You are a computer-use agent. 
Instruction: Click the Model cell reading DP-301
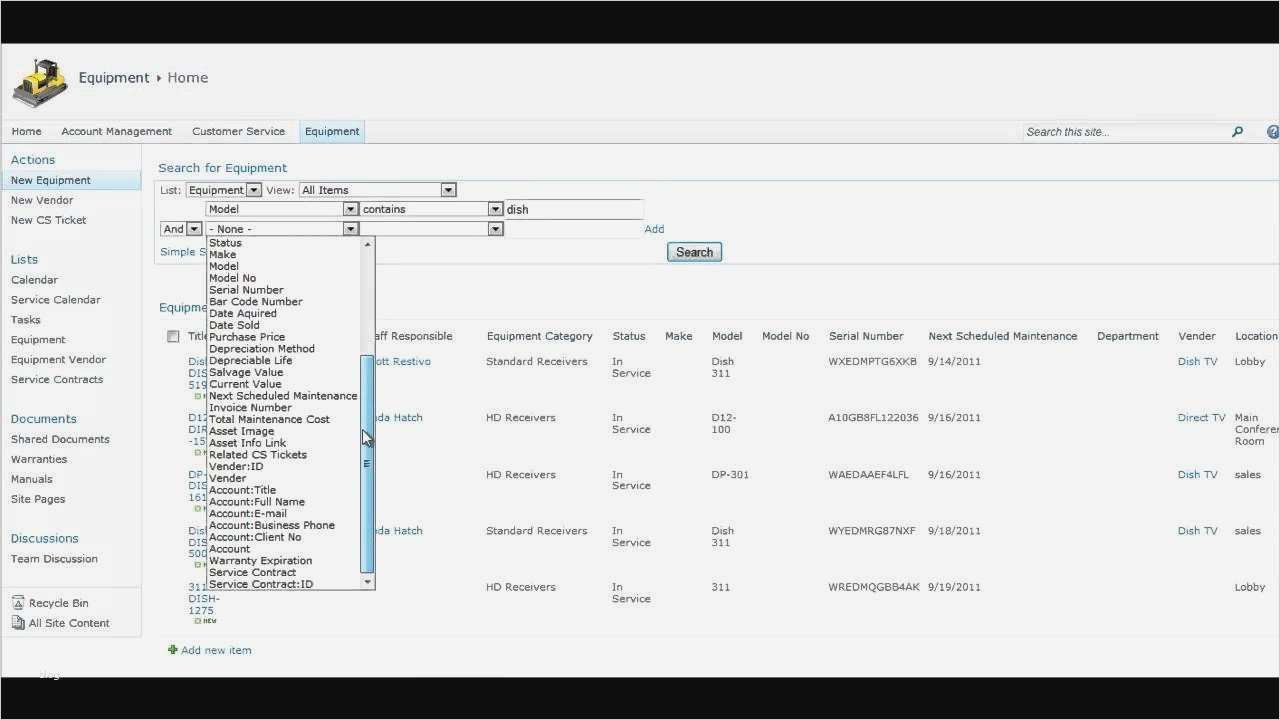click(x=730, y=475)
